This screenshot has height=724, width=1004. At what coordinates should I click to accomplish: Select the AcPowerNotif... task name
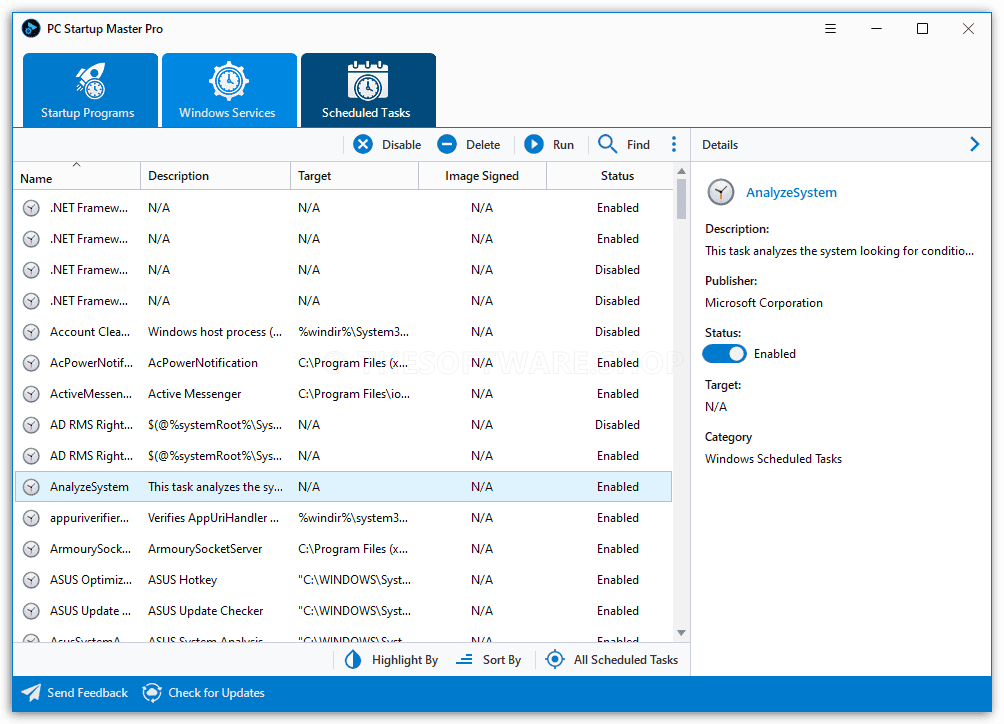pyautogui.click(x=92, y=363)
